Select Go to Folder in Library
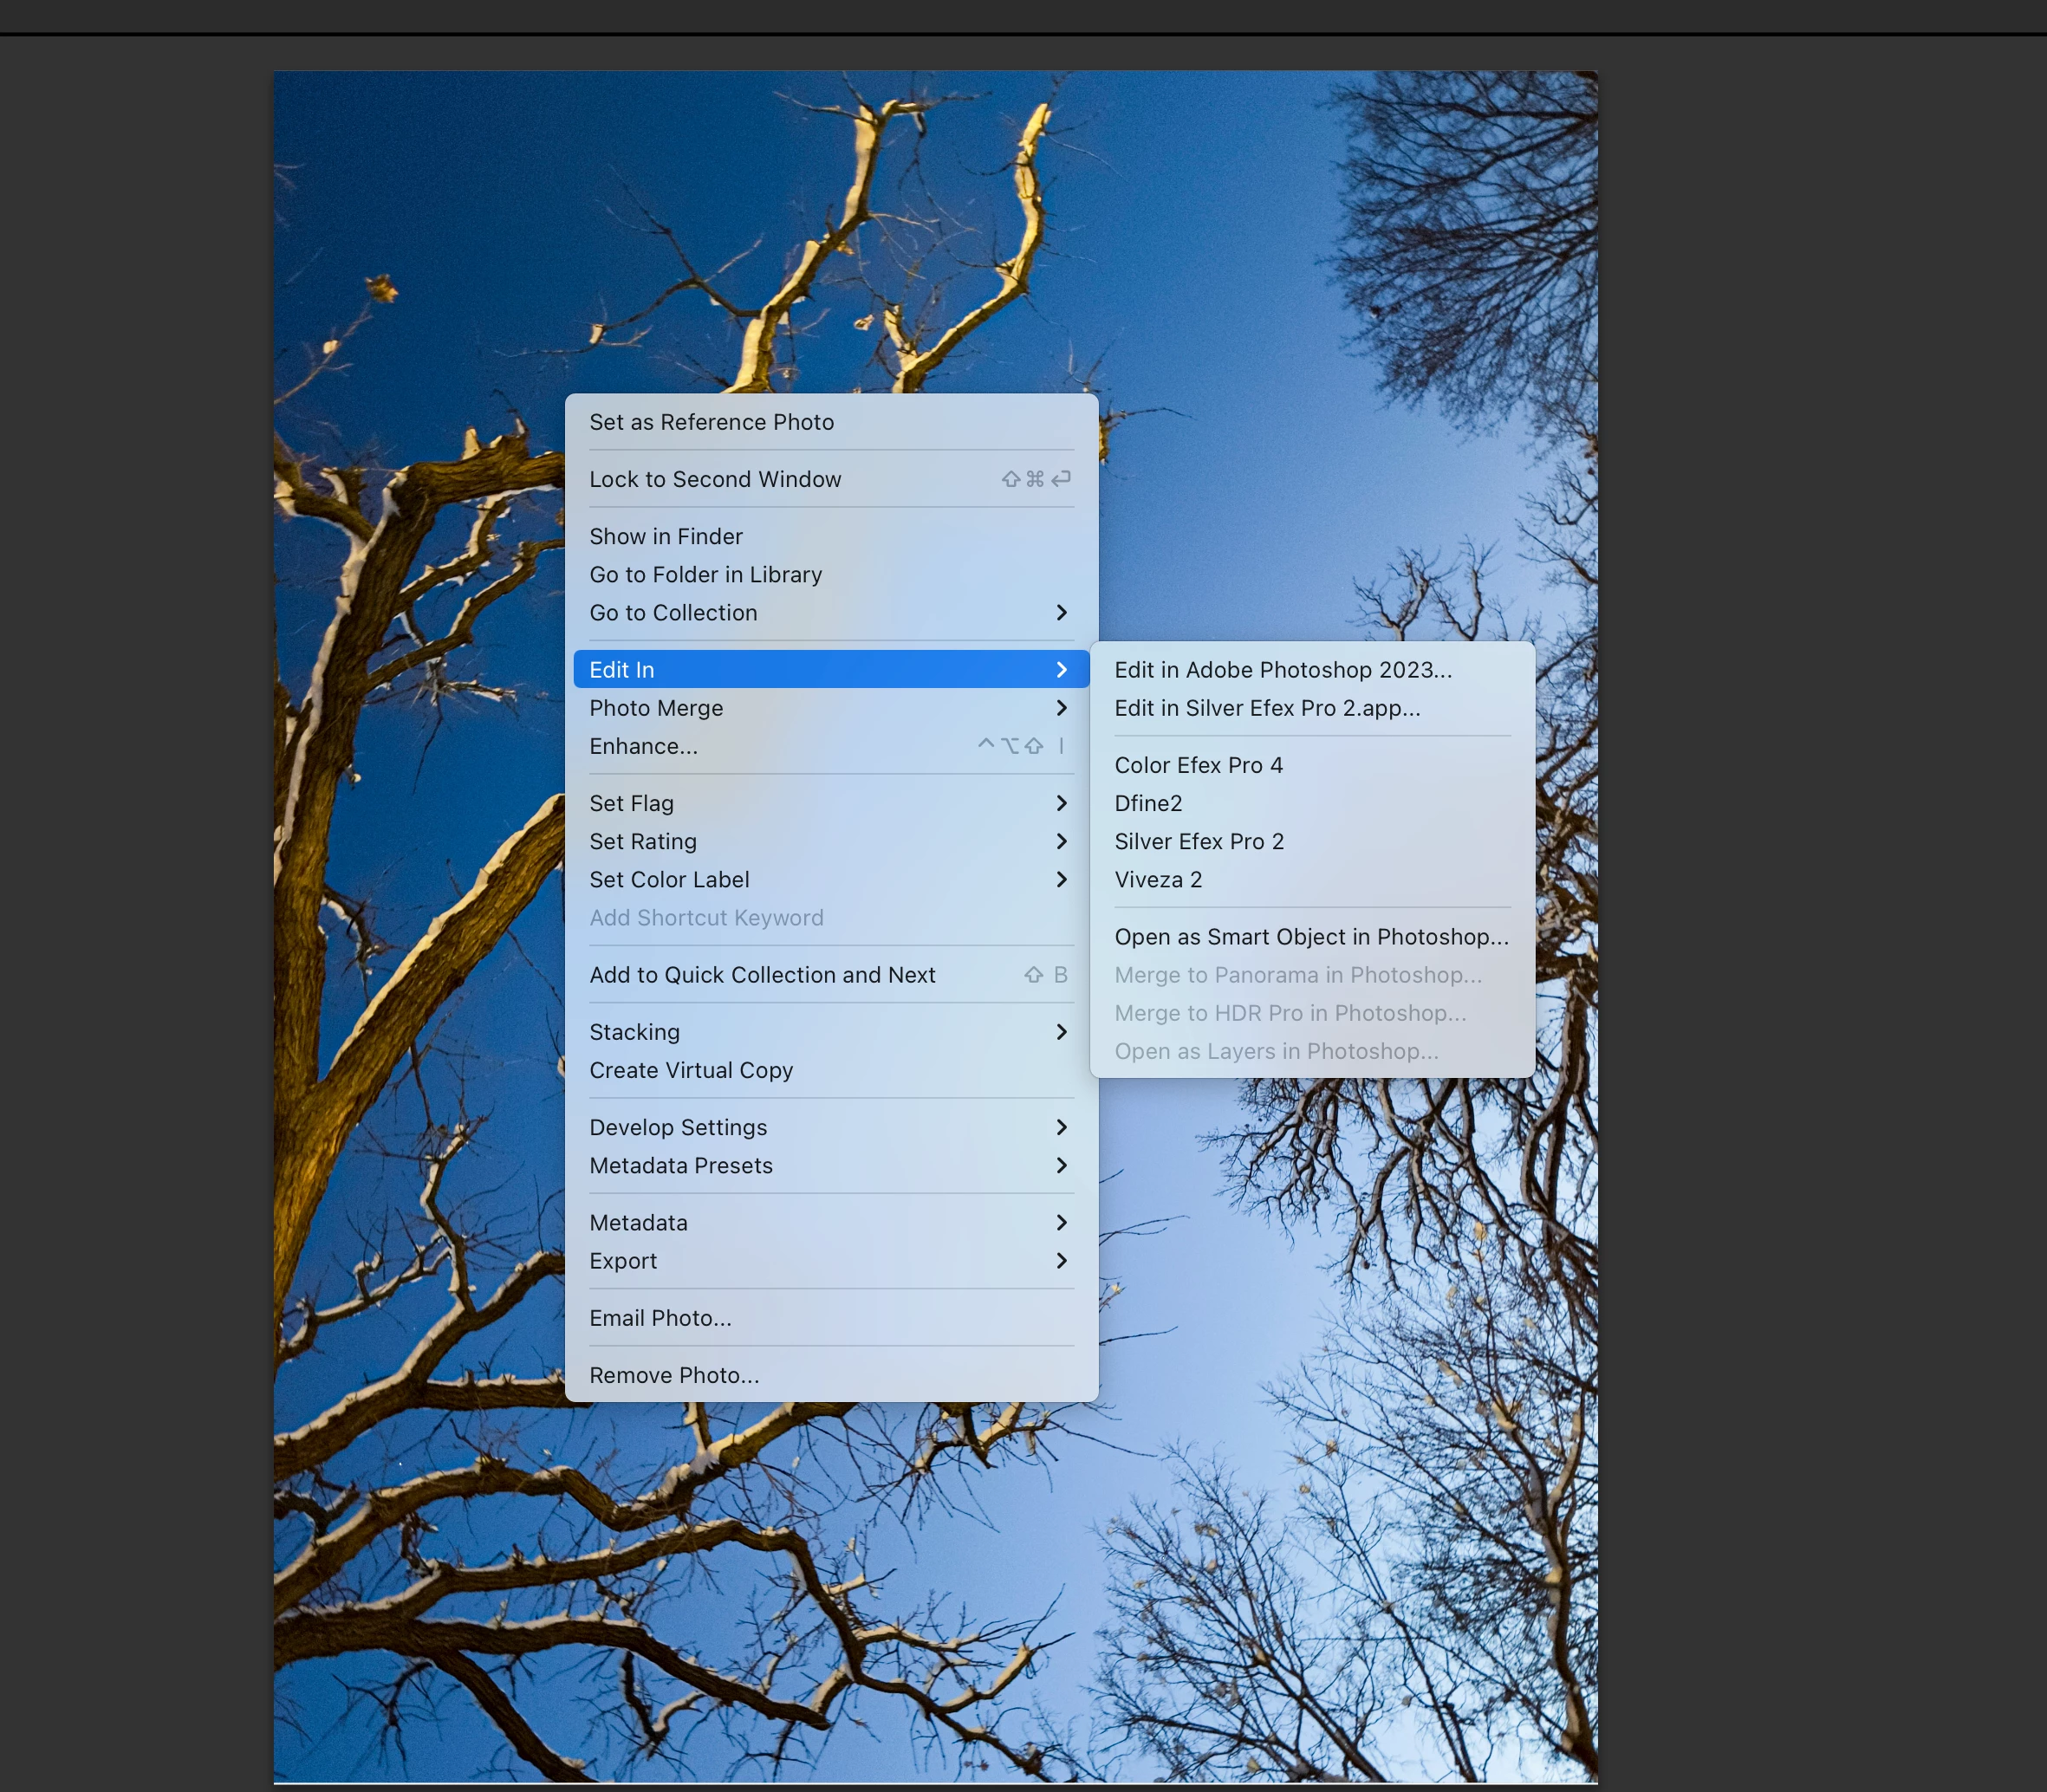The image size is (2047, 1792). [705, 574]
